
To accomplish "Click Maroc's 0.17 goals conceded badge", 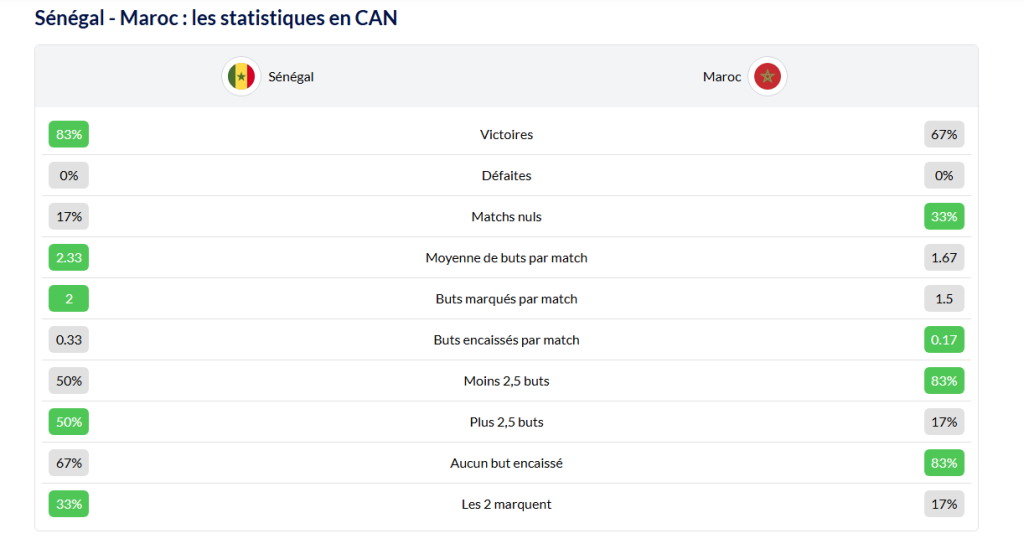I will tap(944, 339).
